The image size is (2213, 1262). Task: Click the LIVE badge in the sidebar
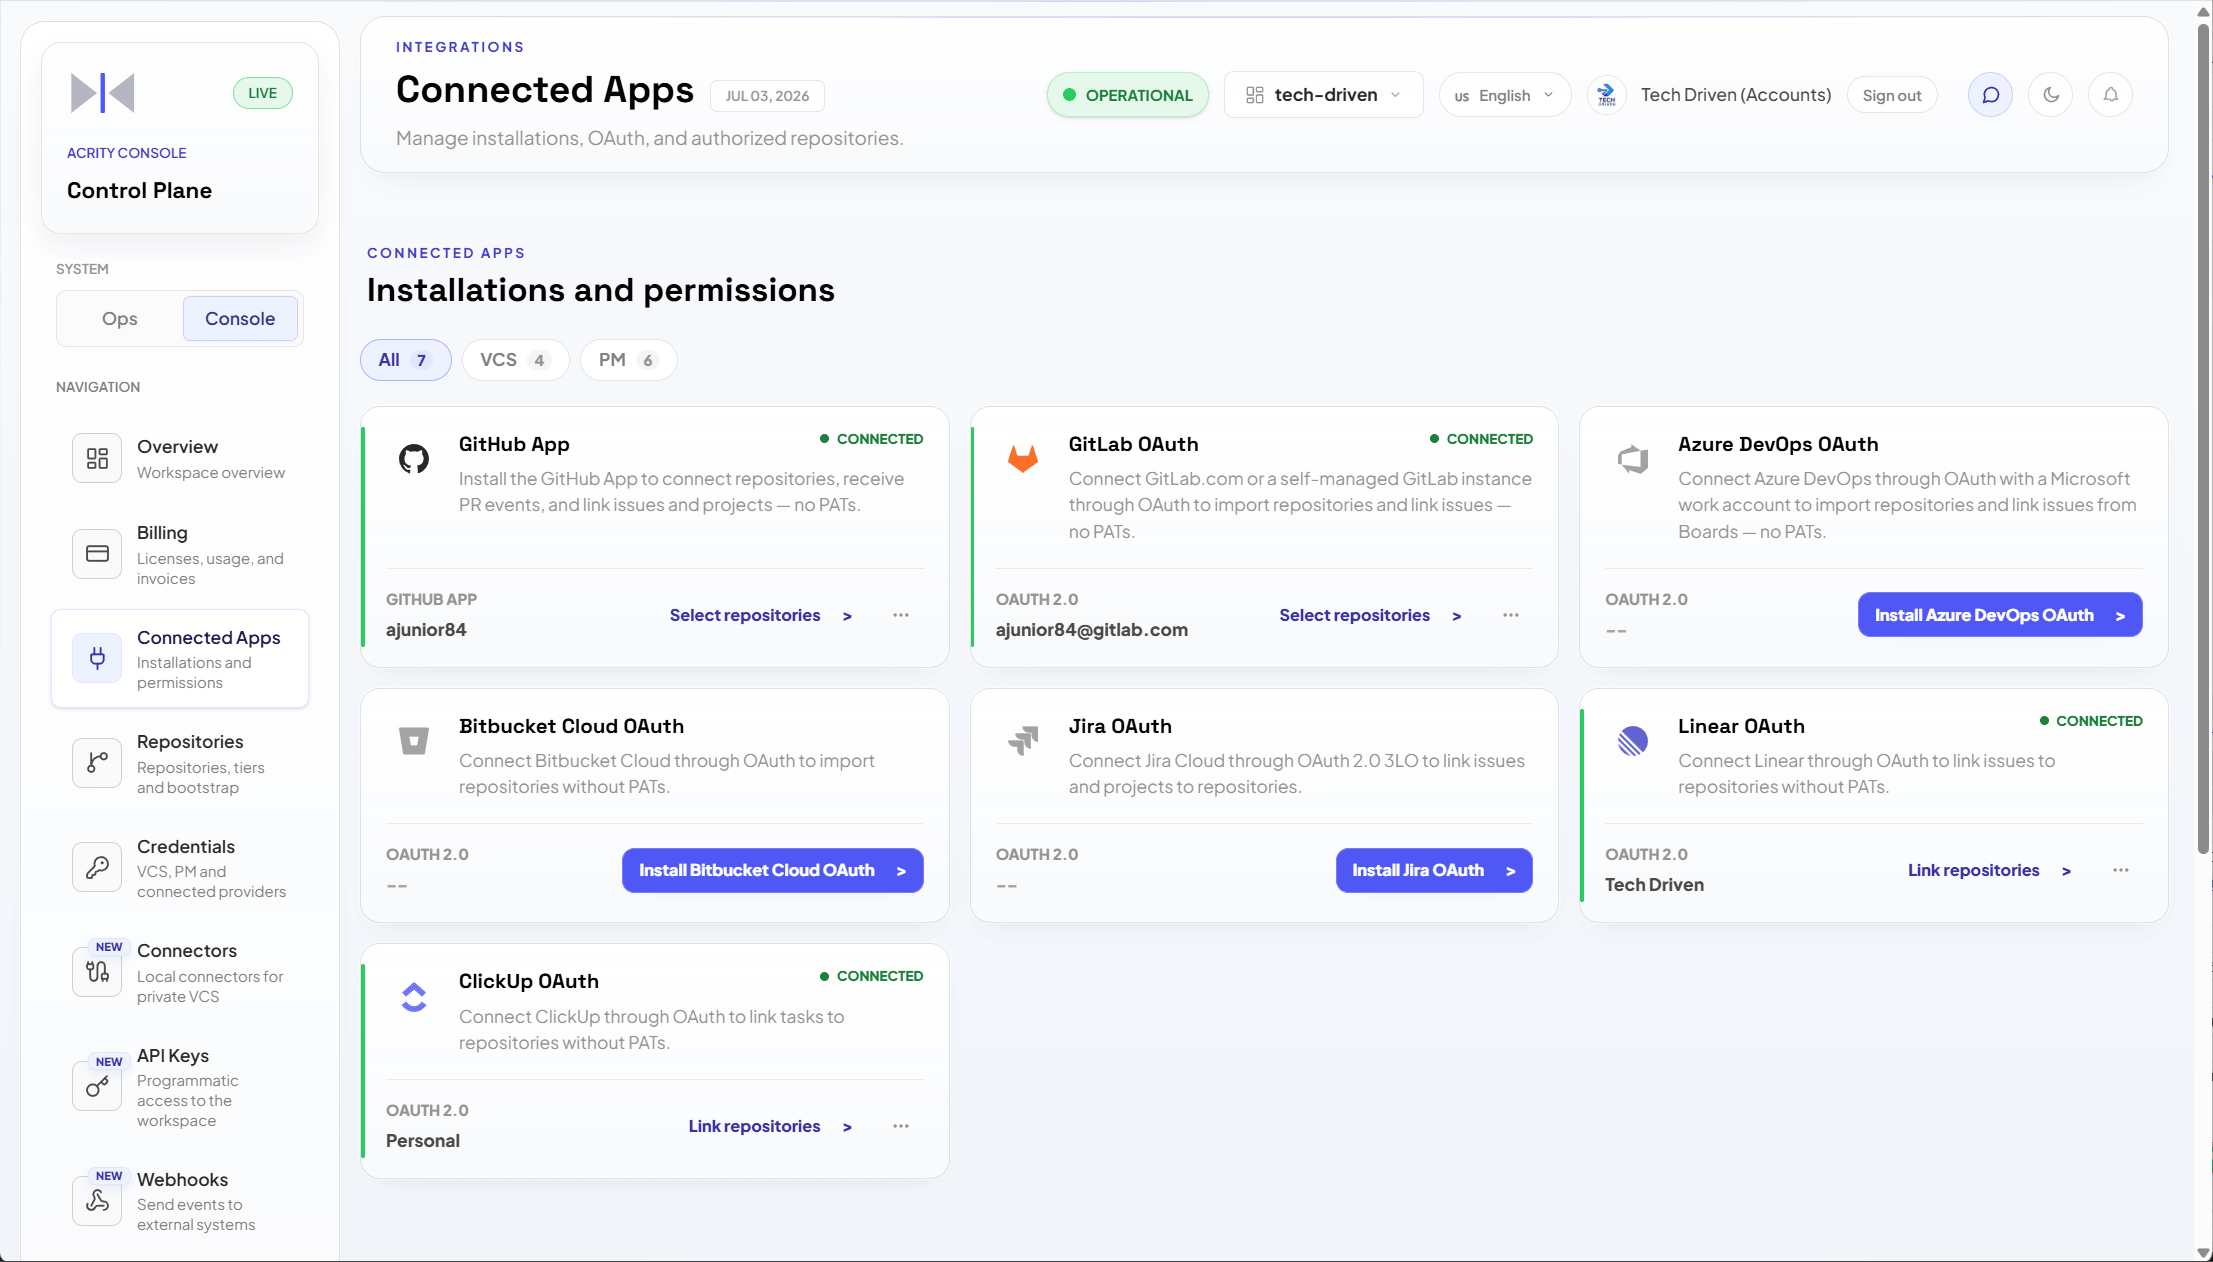(263, 93)
